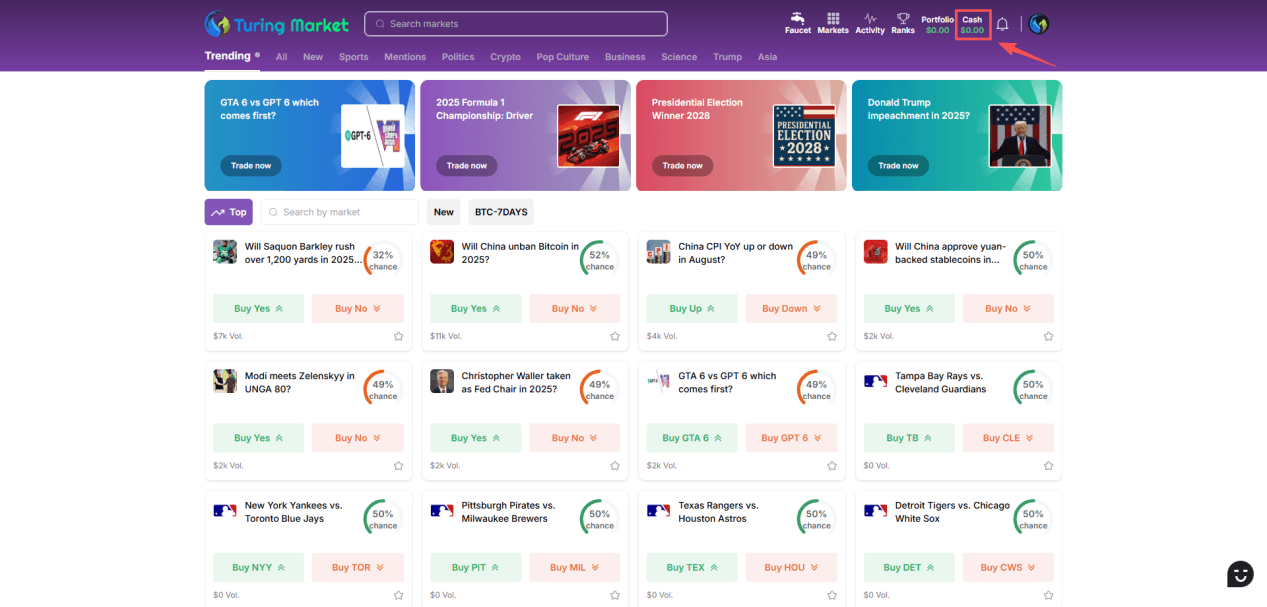This screenshot has width=1267, height=607.
Task: Buy Up on China CPI market
Action: point(692,309)
